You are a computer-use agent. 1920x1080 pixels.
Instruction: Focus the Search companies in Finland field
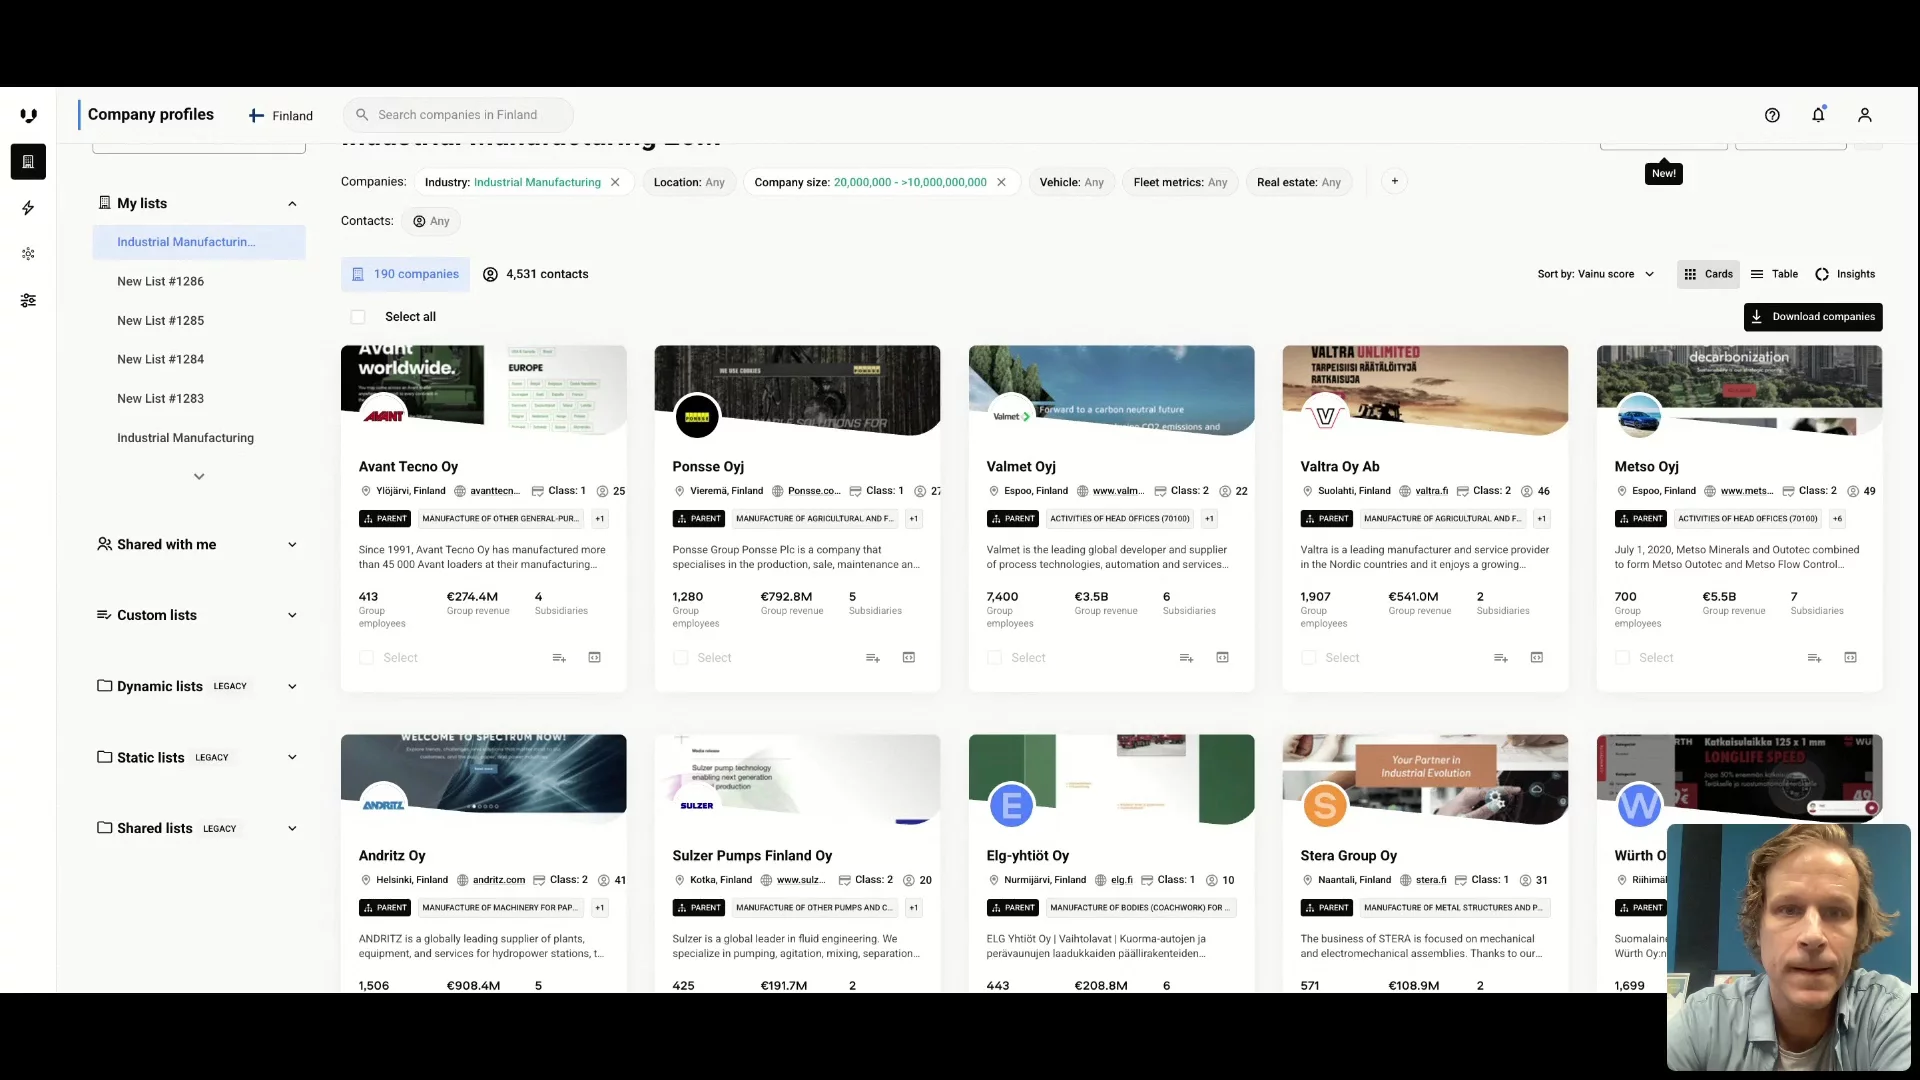[458, 115]
